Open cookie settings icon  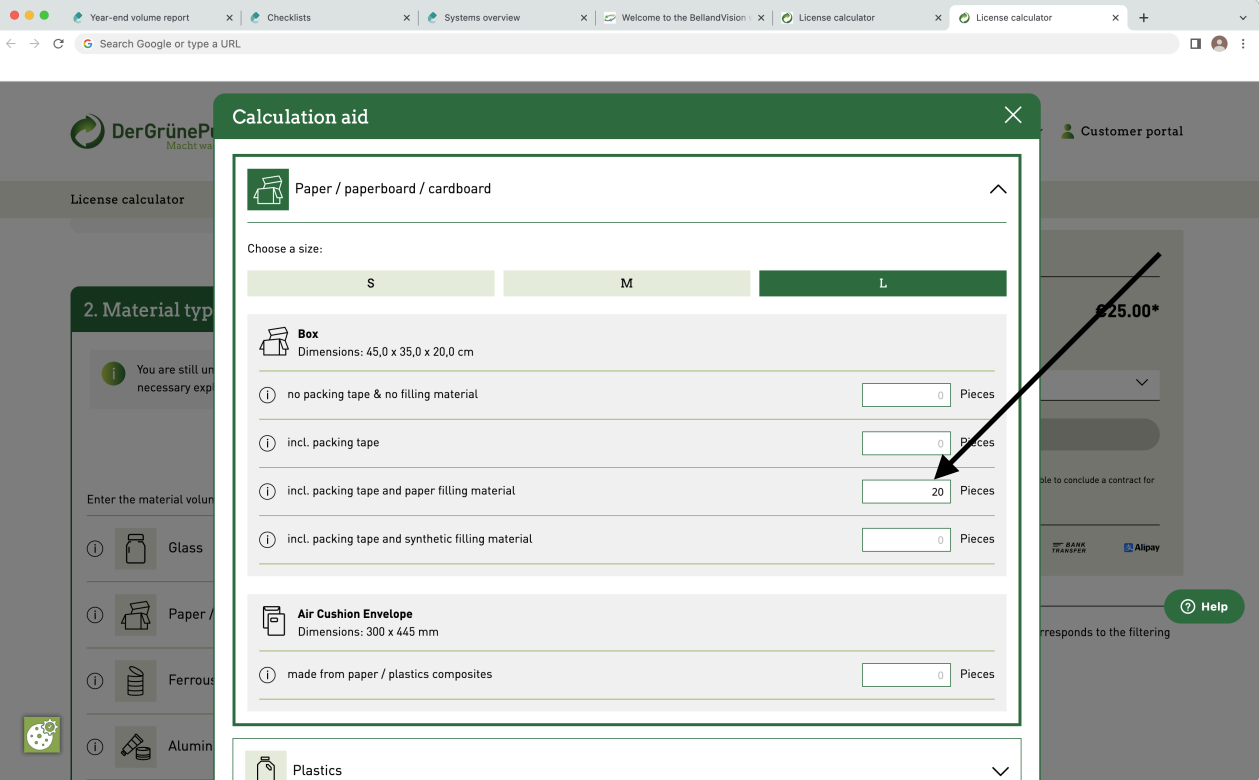click(42, 735)
